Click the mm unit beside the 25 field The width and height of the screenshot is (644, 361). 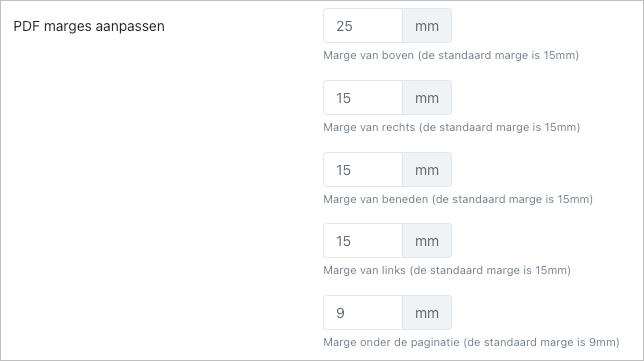tap(427, 26)
